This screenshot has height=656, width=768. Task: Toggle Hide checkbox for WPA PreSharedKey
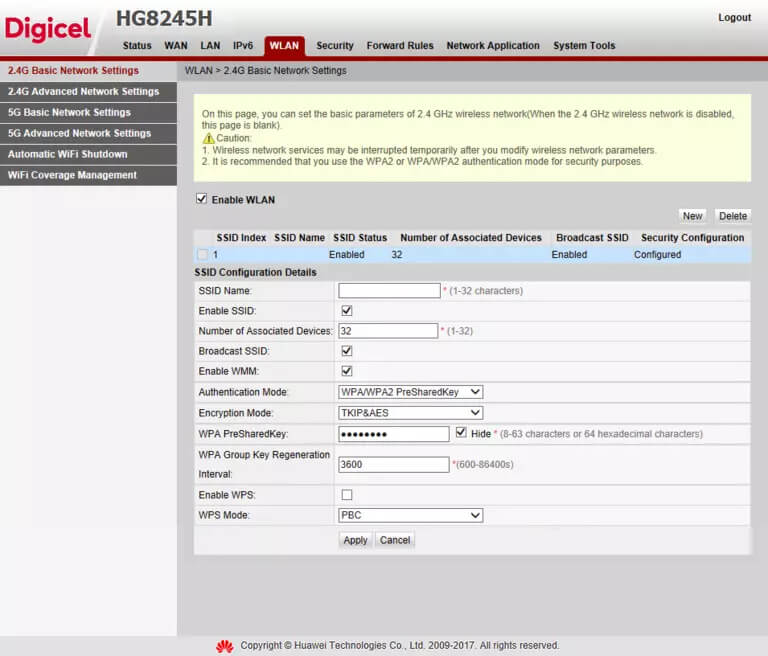point(461,433)
